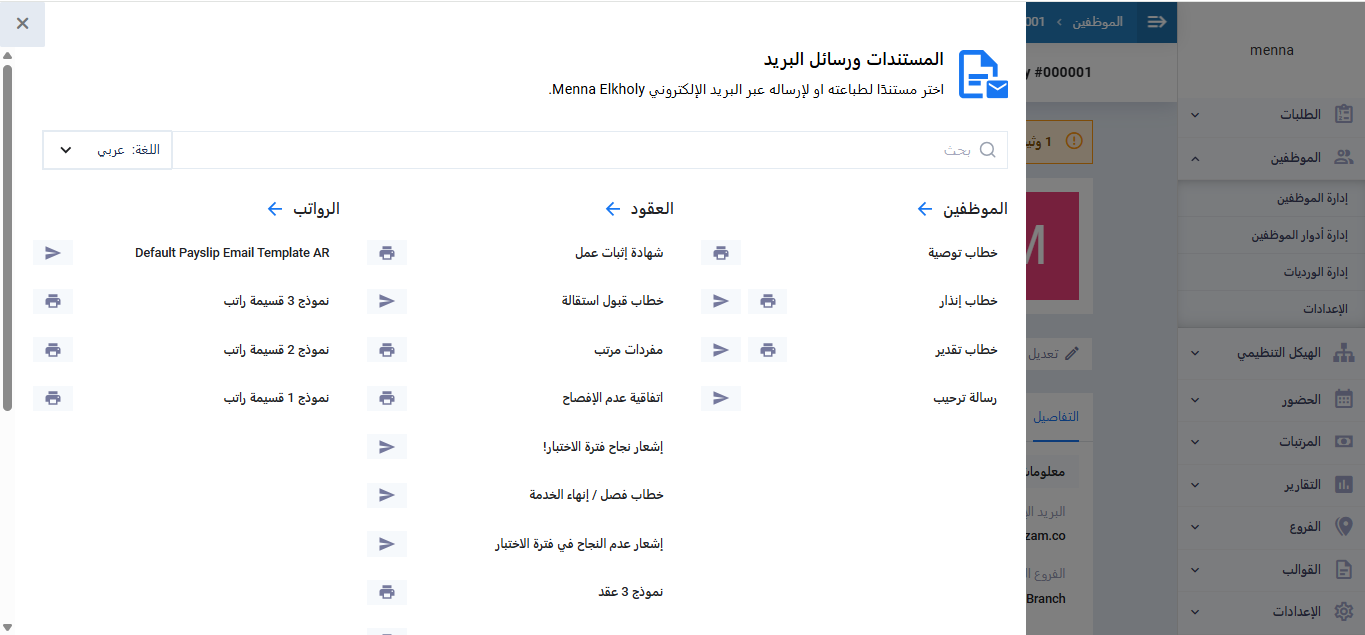This screenshot has width=1365, height=635.
Task: Print the خطاب توصية document
Action: point(721,253)
